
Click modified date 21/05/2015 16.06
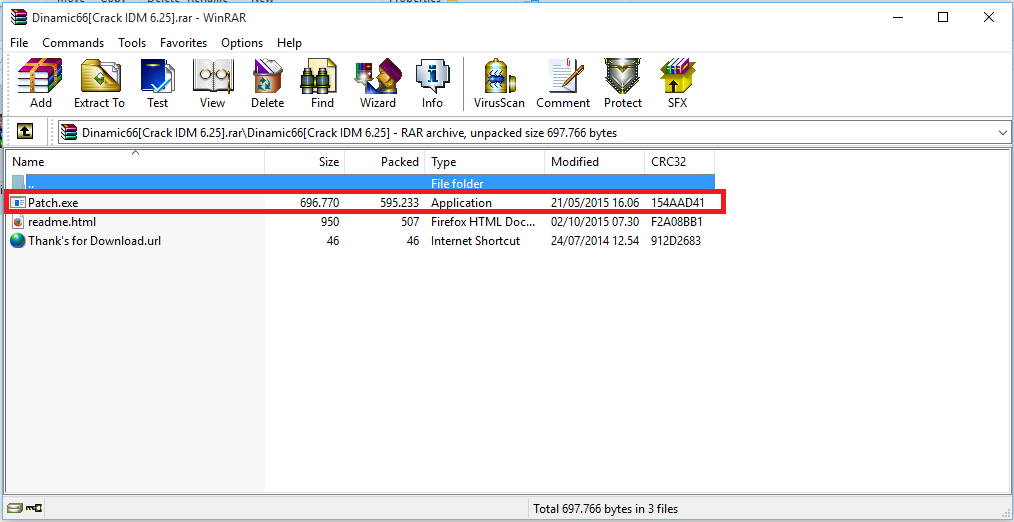(595, 203)
